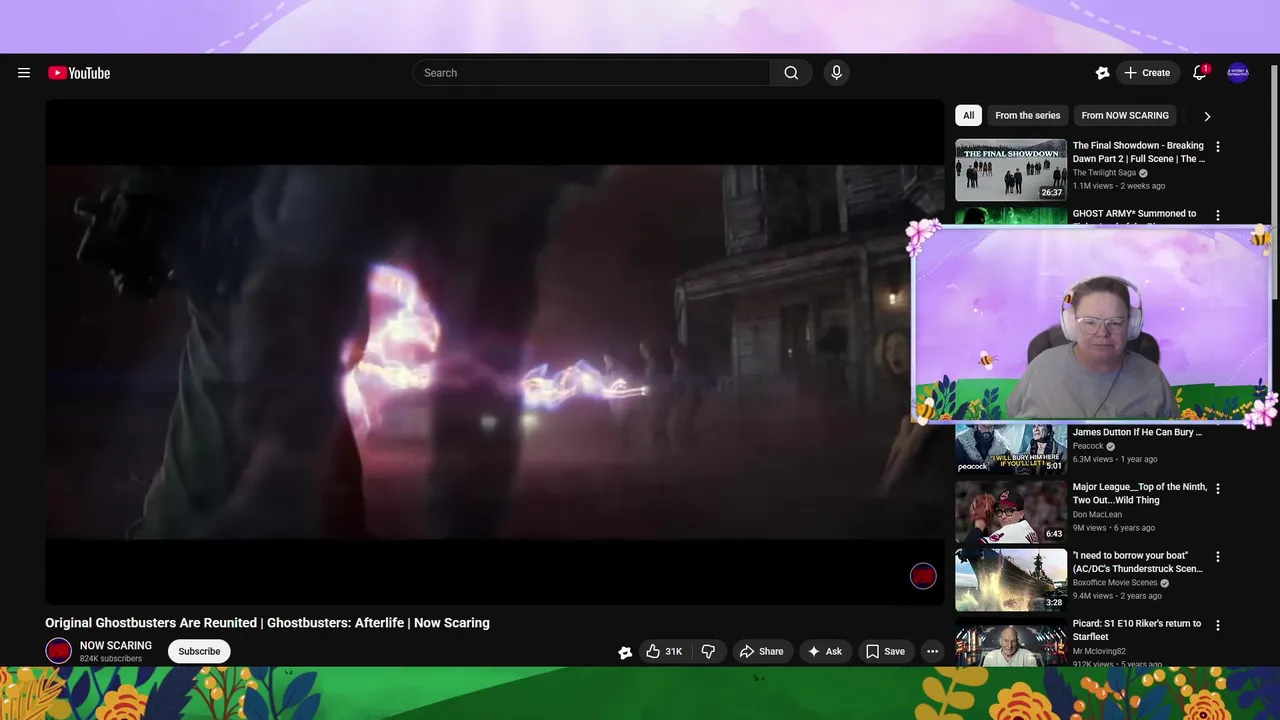
Task: Select From NOW SCARING chip
Action: [1125, 115]
